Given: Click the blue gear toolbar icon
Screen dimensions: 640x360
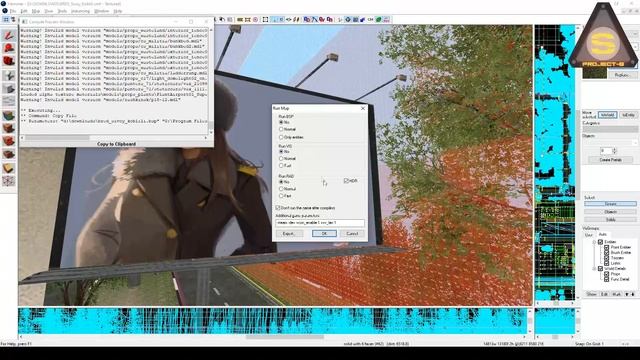Looking at the screenshot, I should point(348,19).
